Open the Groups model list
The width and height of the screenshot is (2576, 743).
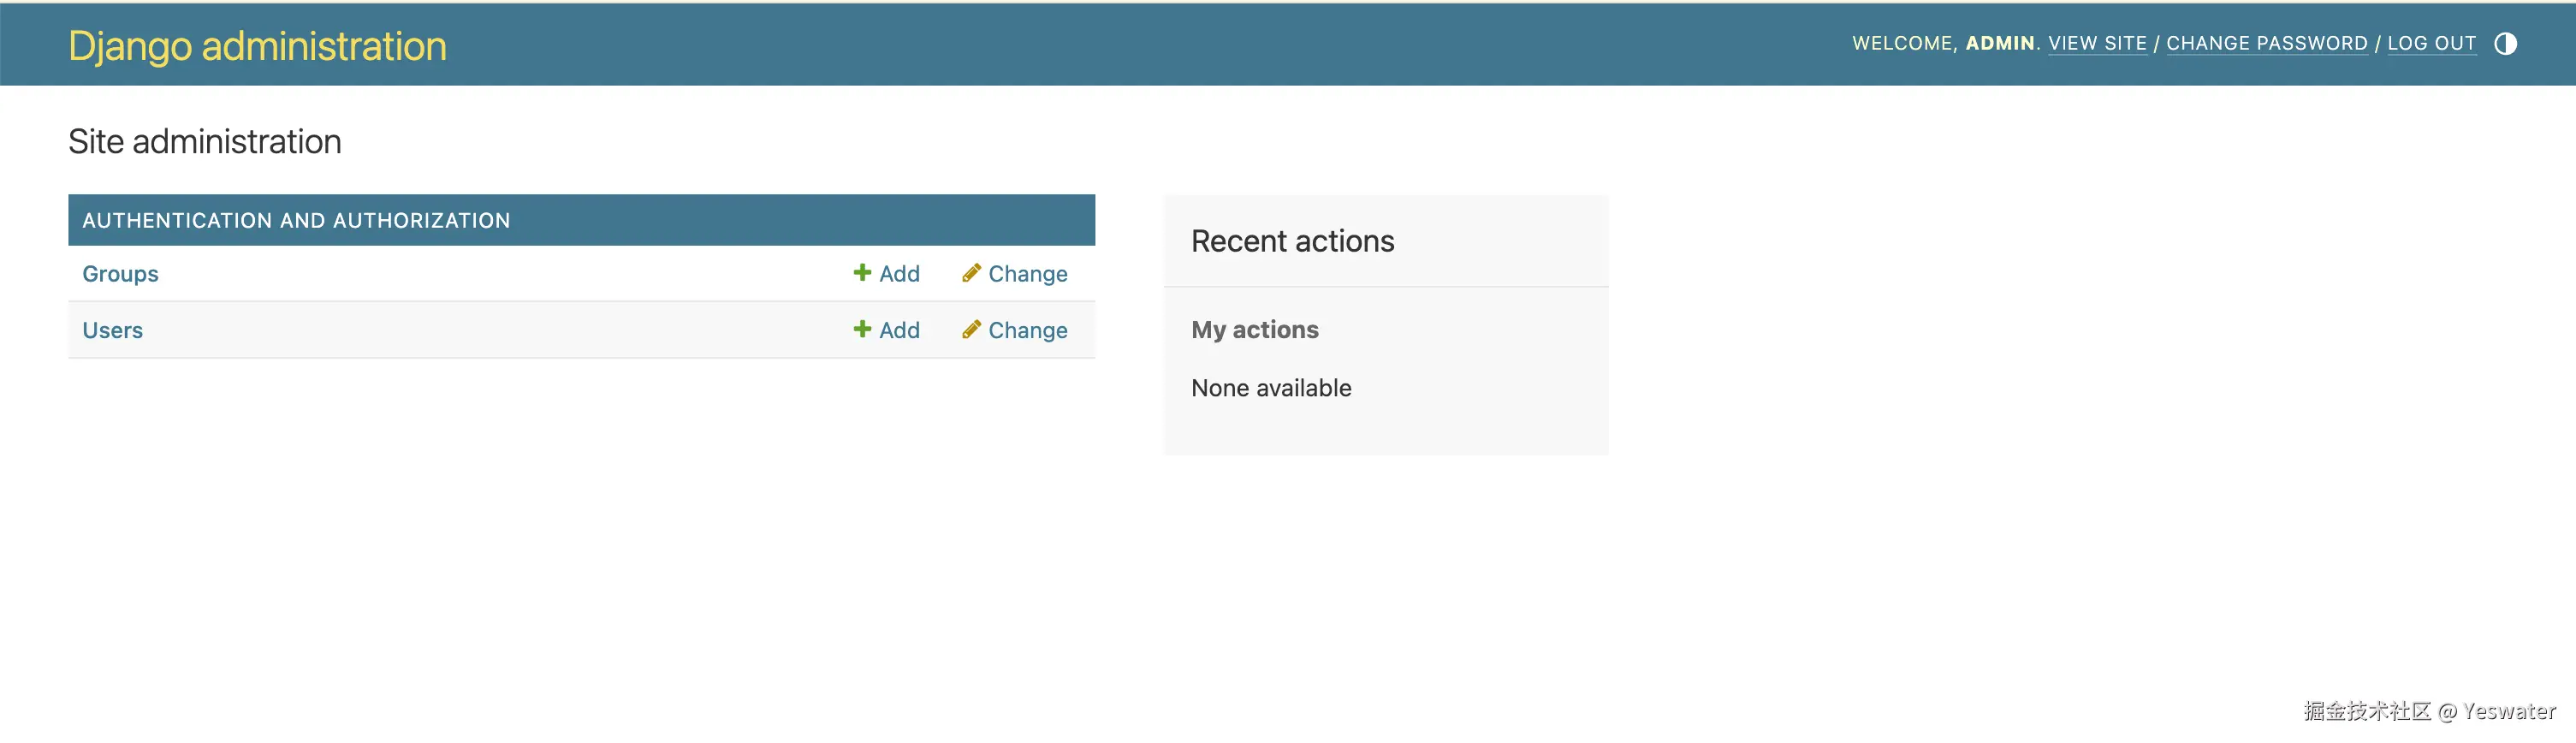tap(120, 274)
